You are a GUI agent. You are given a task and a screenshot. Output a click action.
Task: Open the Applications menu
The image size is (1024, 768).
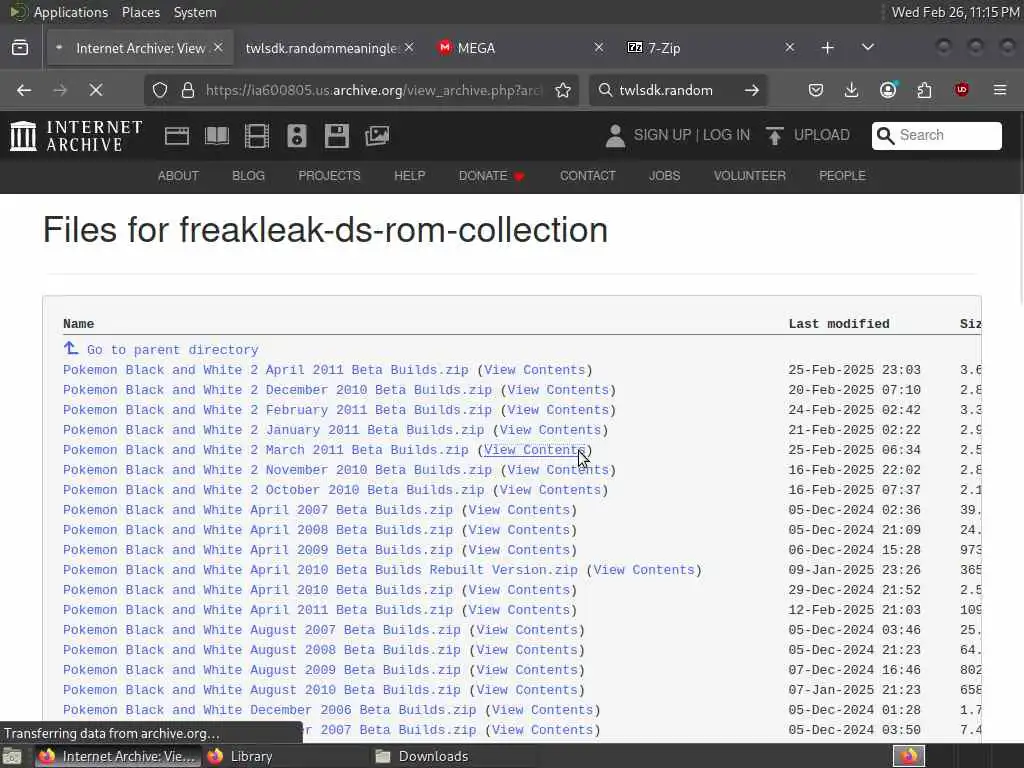pos(71,12)
